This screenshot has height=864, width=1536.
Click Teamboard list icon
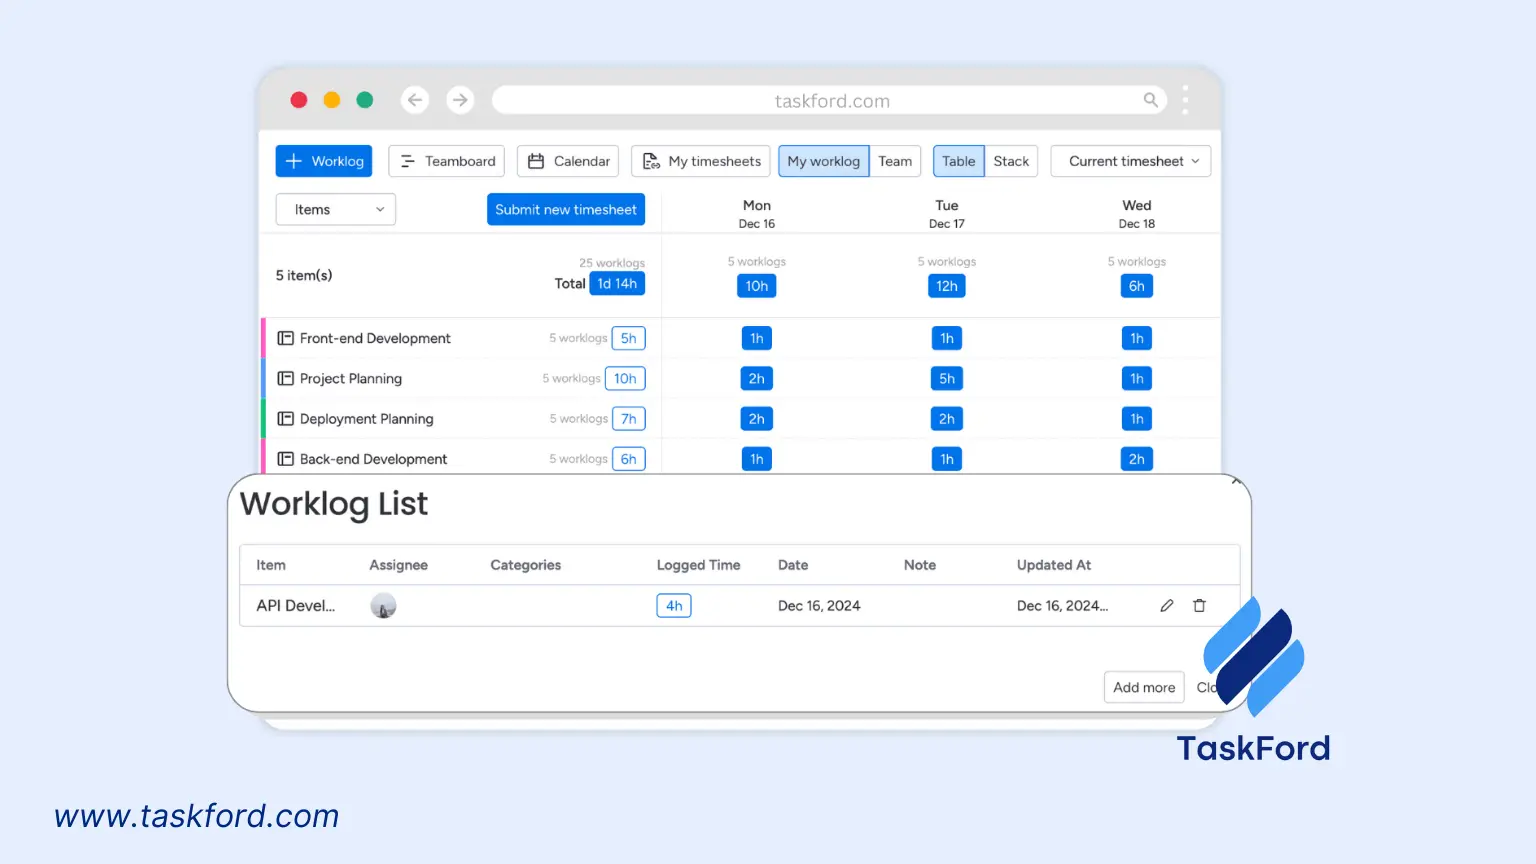click(x=407, y=161)
